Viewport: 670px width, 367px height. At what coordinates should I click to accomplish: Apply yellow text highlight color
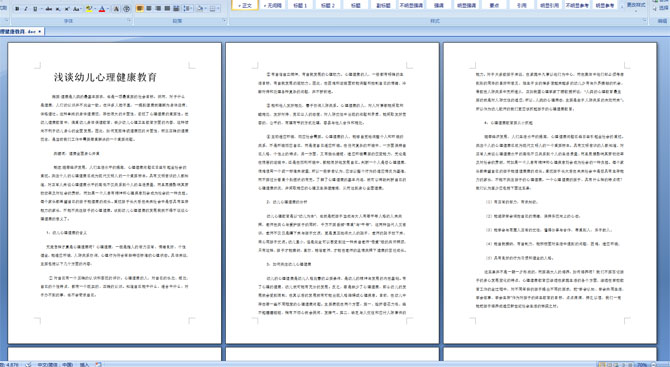pos(89,9)
